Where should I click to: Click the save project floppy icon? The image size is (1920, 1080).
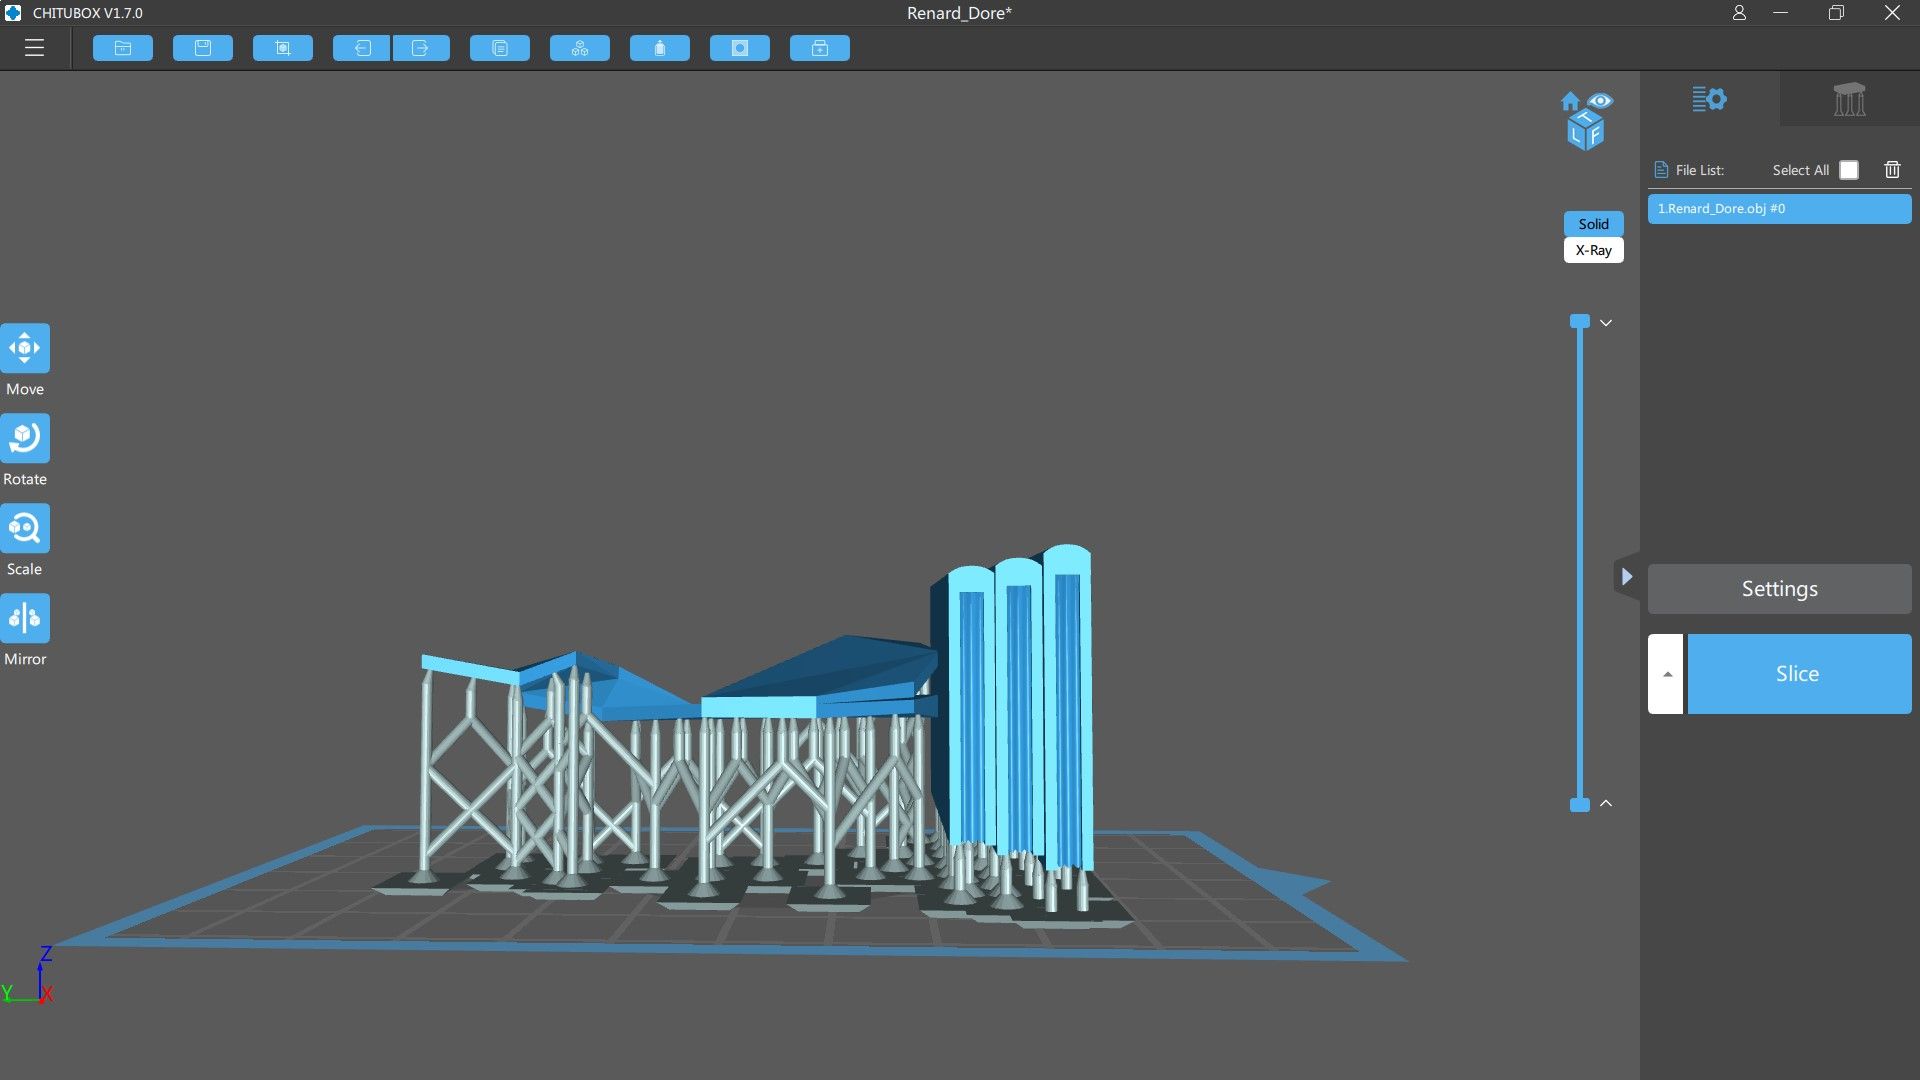(203, 48)
